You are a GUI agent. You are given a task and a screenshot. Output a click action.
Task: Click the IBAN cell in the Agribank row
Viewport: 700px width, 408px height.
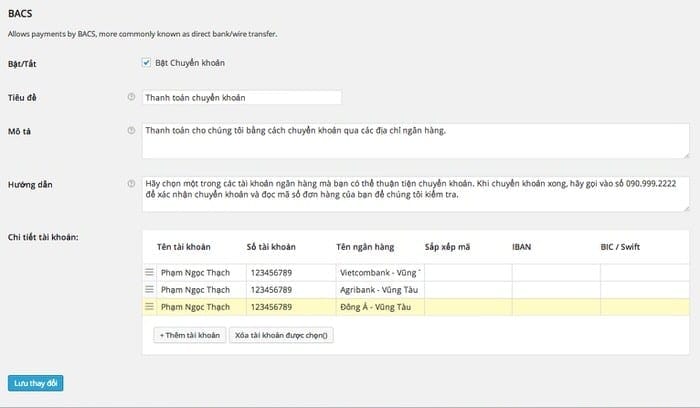coord(557,290)
